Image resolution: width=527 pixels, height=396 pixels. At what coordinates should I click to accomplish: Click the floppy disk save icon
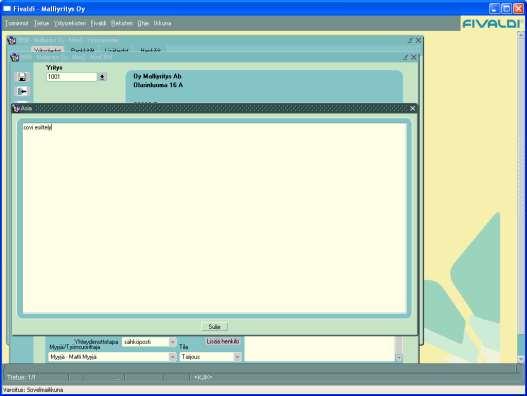click(x=22, y=77)
